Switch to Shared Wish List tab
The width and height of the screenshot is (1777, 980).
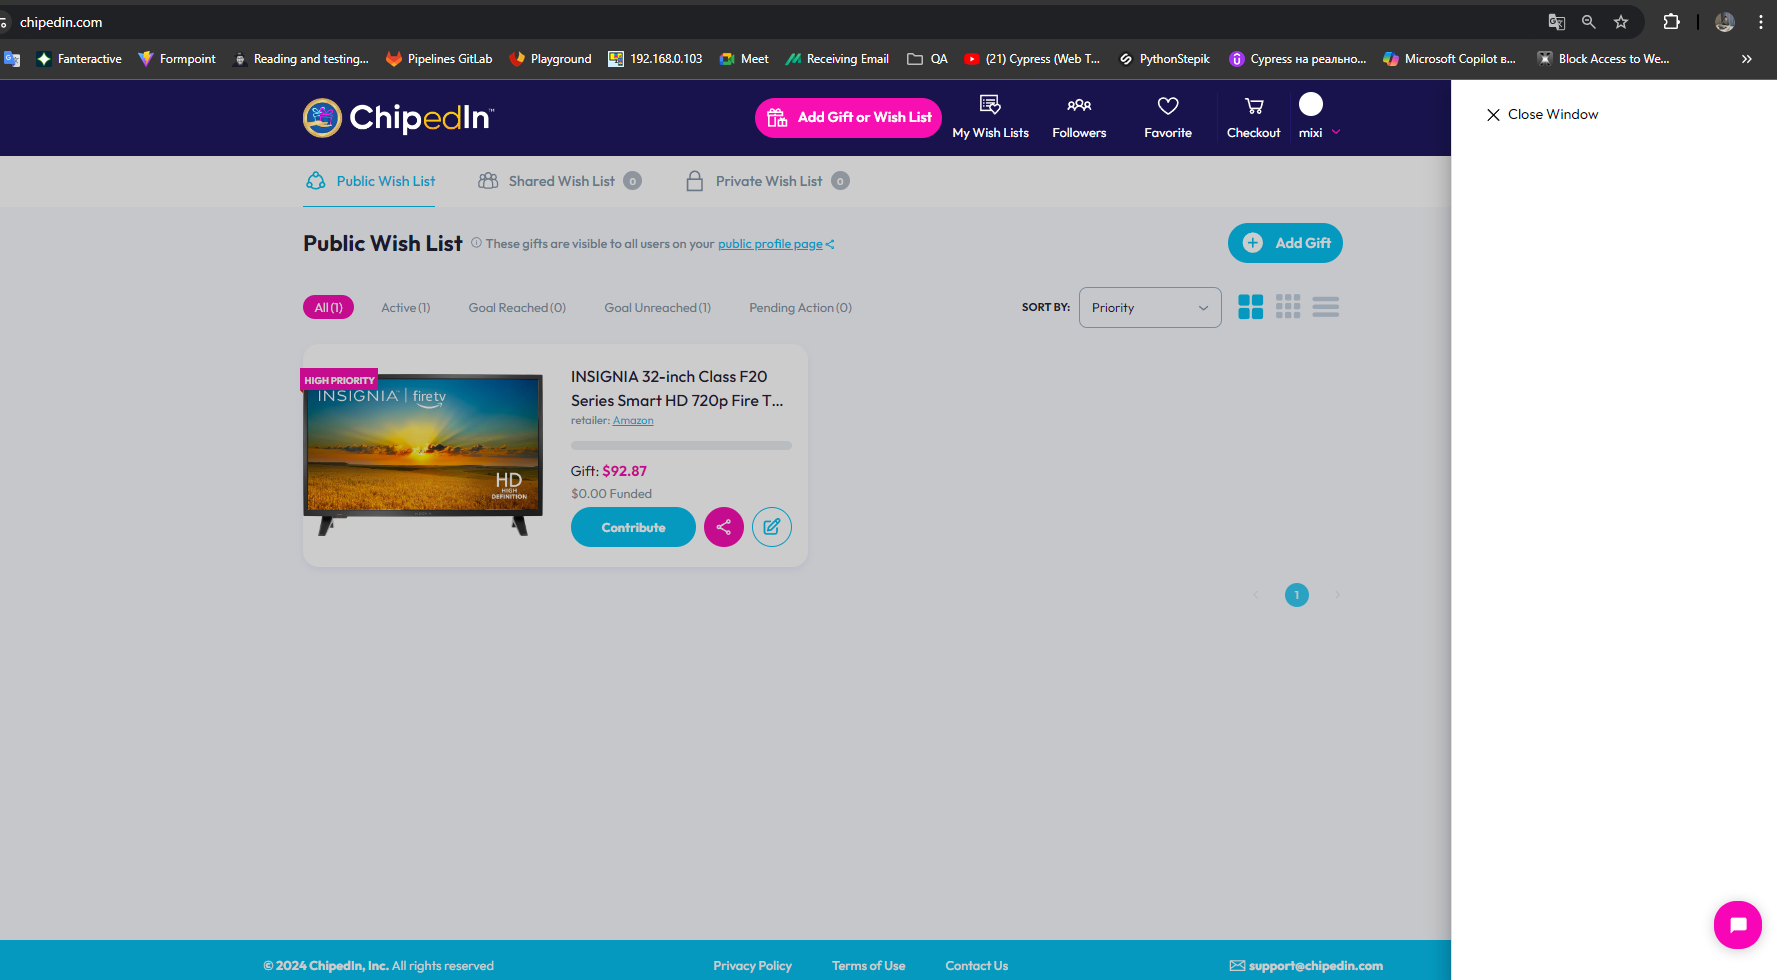[560, 181]
